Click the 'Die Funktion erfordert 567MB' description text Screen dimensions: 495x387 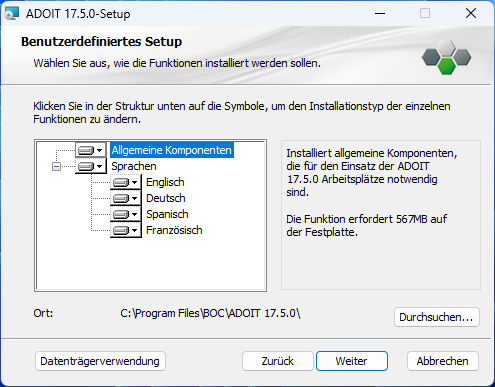(366, 226)
